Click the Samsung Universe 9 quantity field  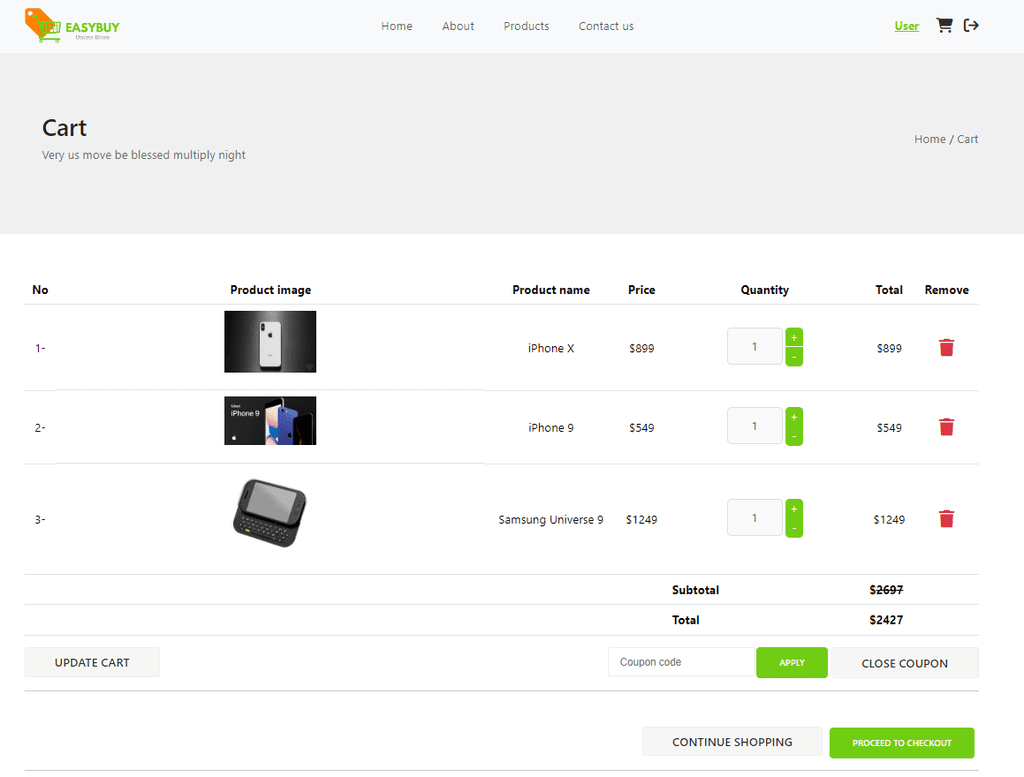tap(754, 517)
